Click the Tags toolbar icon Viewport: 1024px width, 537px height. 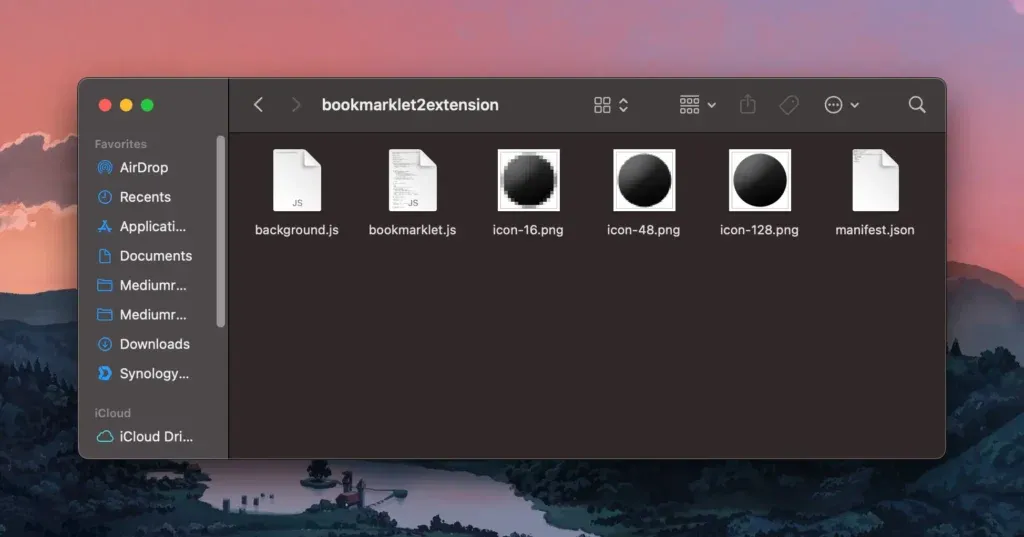[789, 105]
